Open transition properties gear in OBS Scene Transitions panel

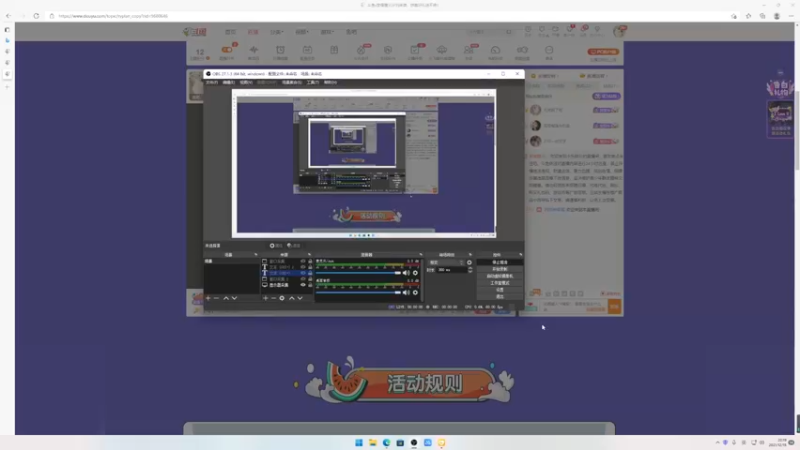(x=469, y=262)
